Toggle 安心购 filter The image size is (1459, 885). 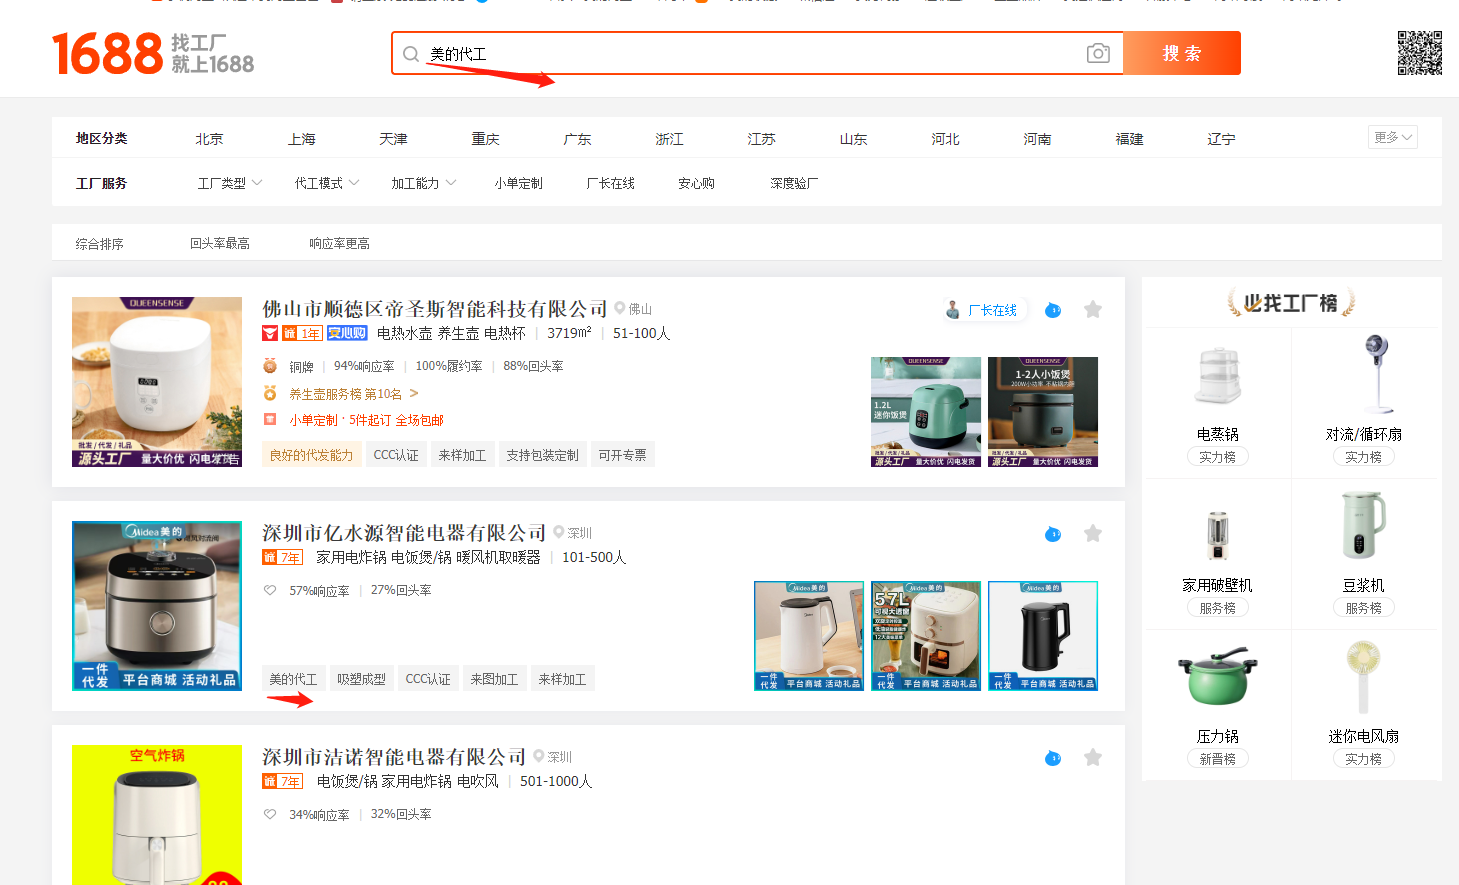click(696, 183)
